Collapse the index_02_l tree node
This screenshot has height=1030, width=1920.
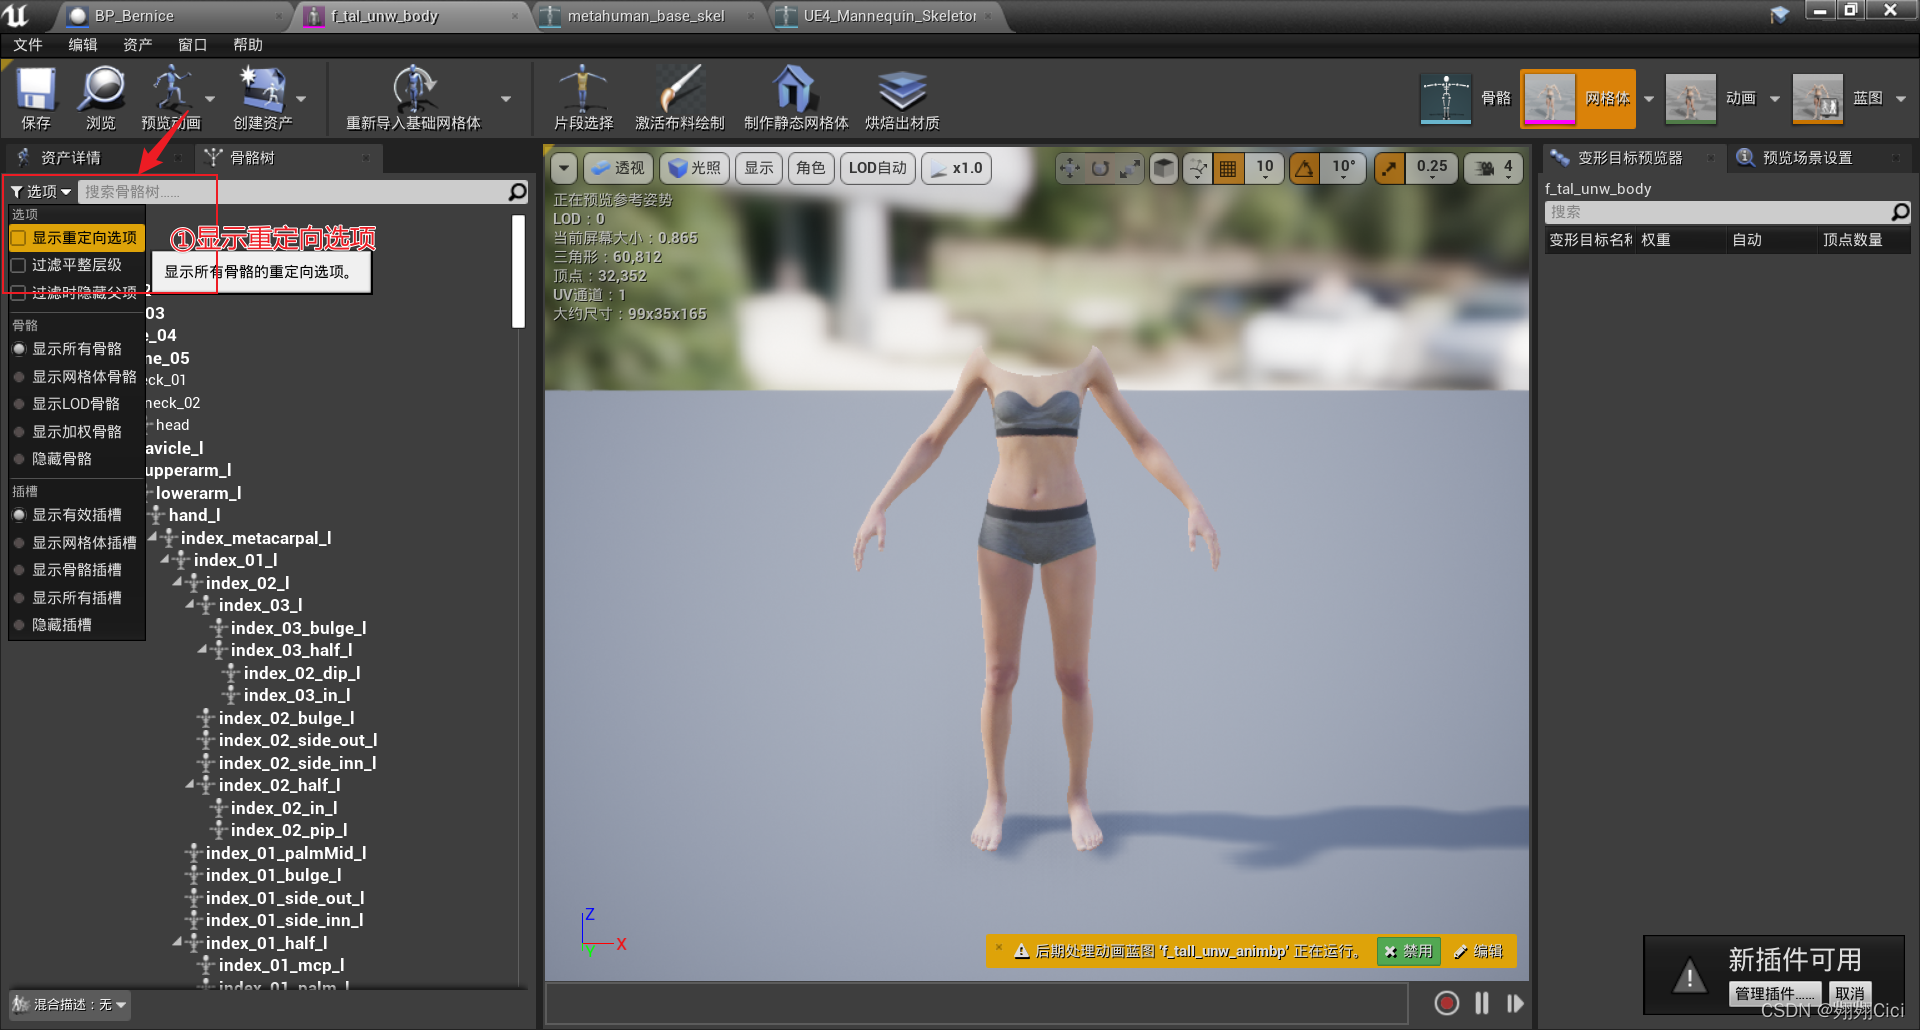click(178, 583)
